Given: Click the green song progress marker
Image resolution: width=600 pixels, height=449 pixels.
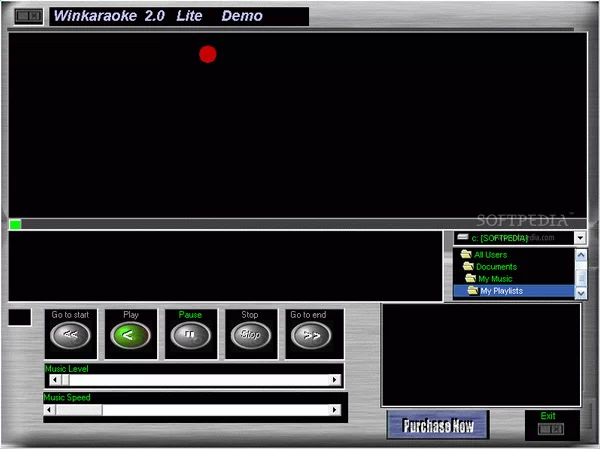Looking at the screenshot, I should 15,224.
